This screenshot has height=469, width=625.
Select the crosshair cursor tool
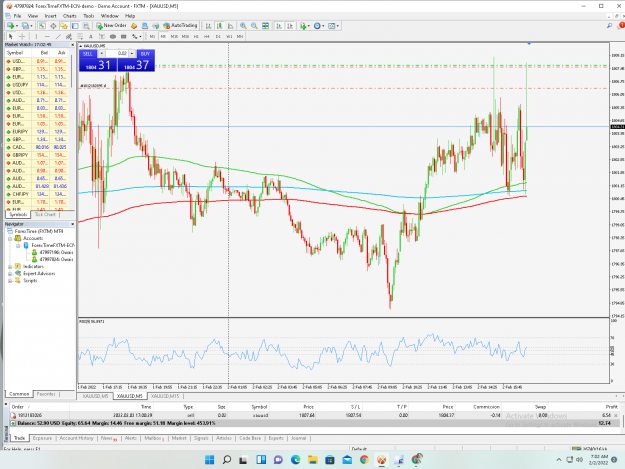[22, 36]
